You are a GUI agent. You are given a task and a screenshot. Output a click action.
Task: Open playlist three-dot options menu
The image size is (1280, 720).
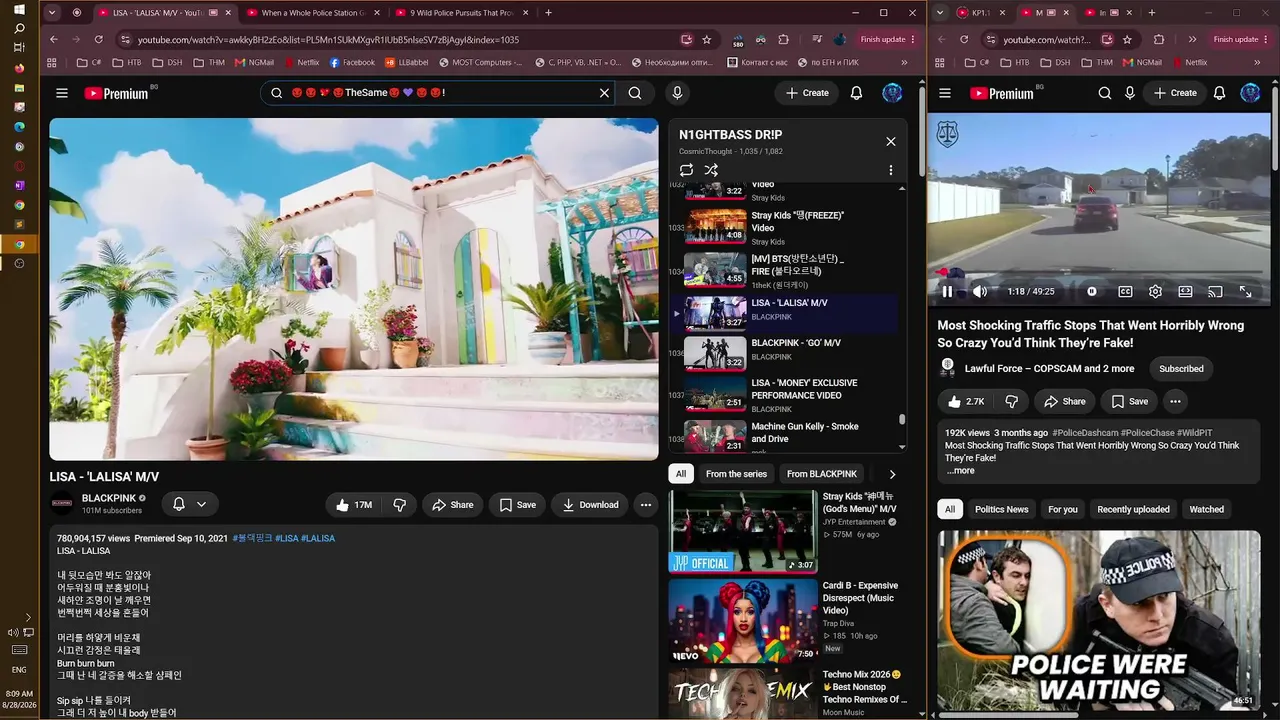(x=890, y=170)
